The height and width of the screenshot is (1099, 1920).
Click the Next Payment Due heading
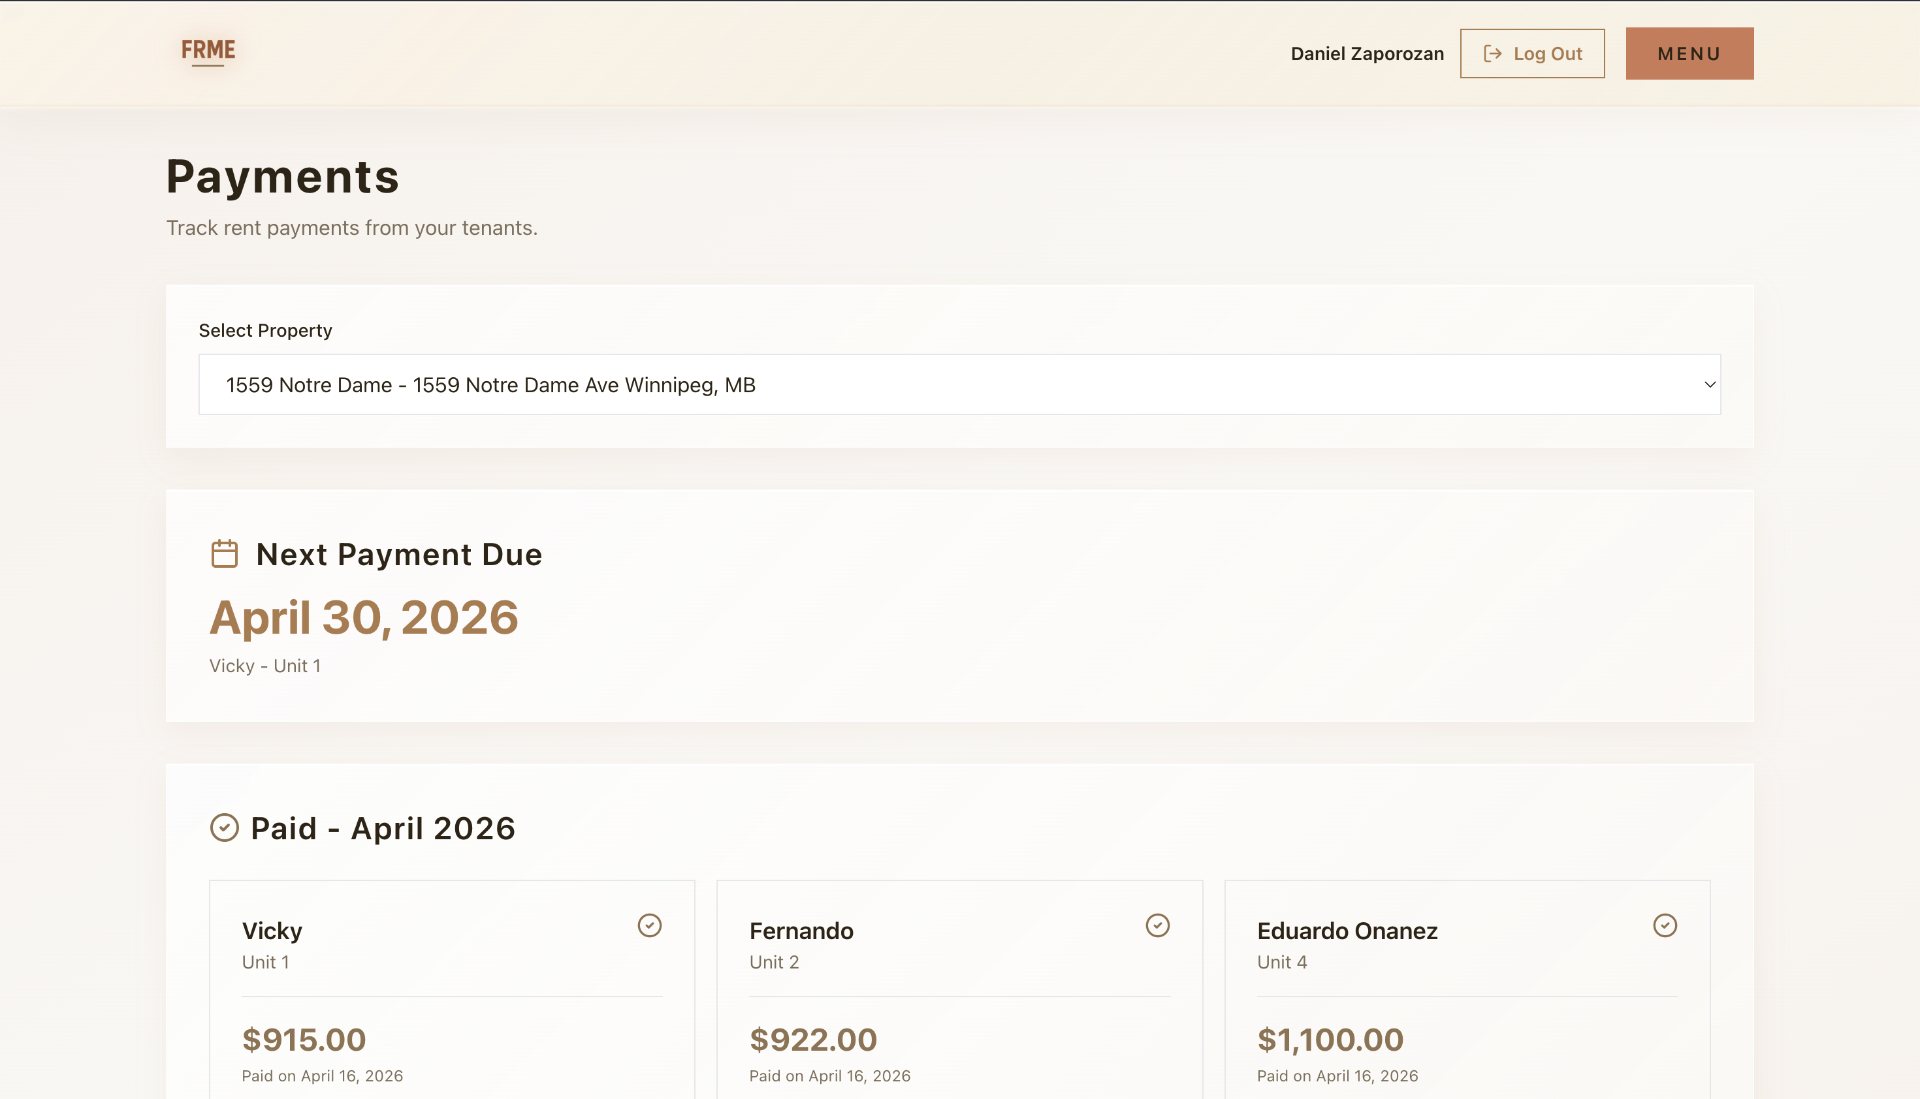point(399,555)
